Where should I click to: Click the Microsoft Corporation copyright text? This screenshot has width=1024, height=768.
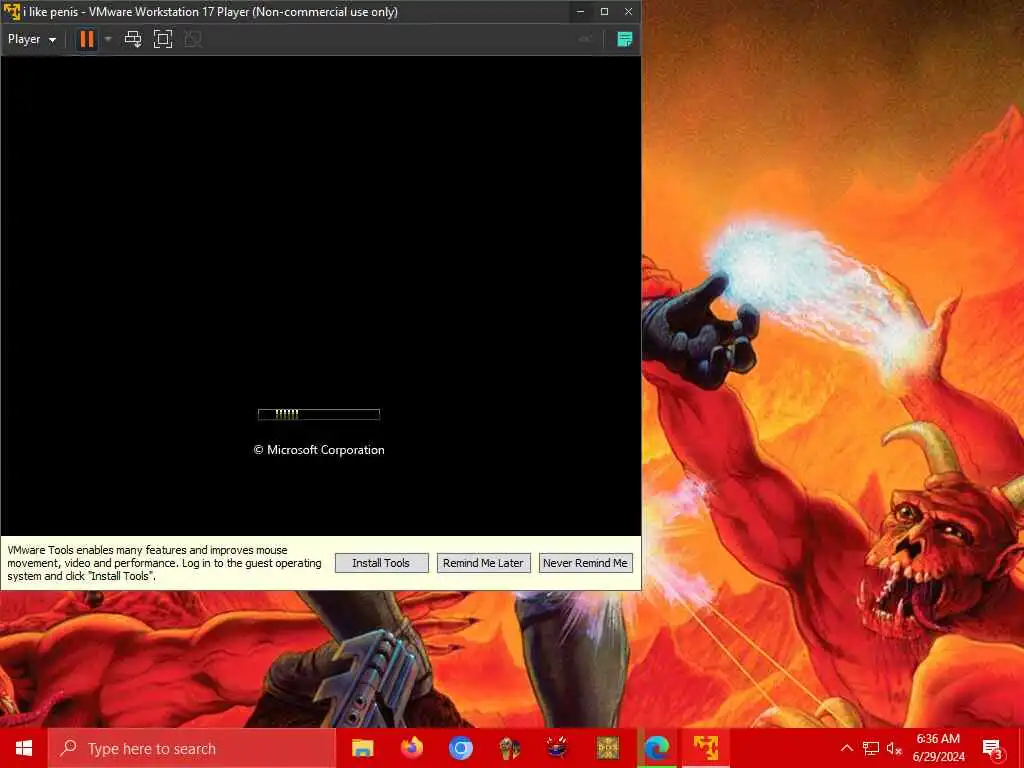click(x=319, y=450)
